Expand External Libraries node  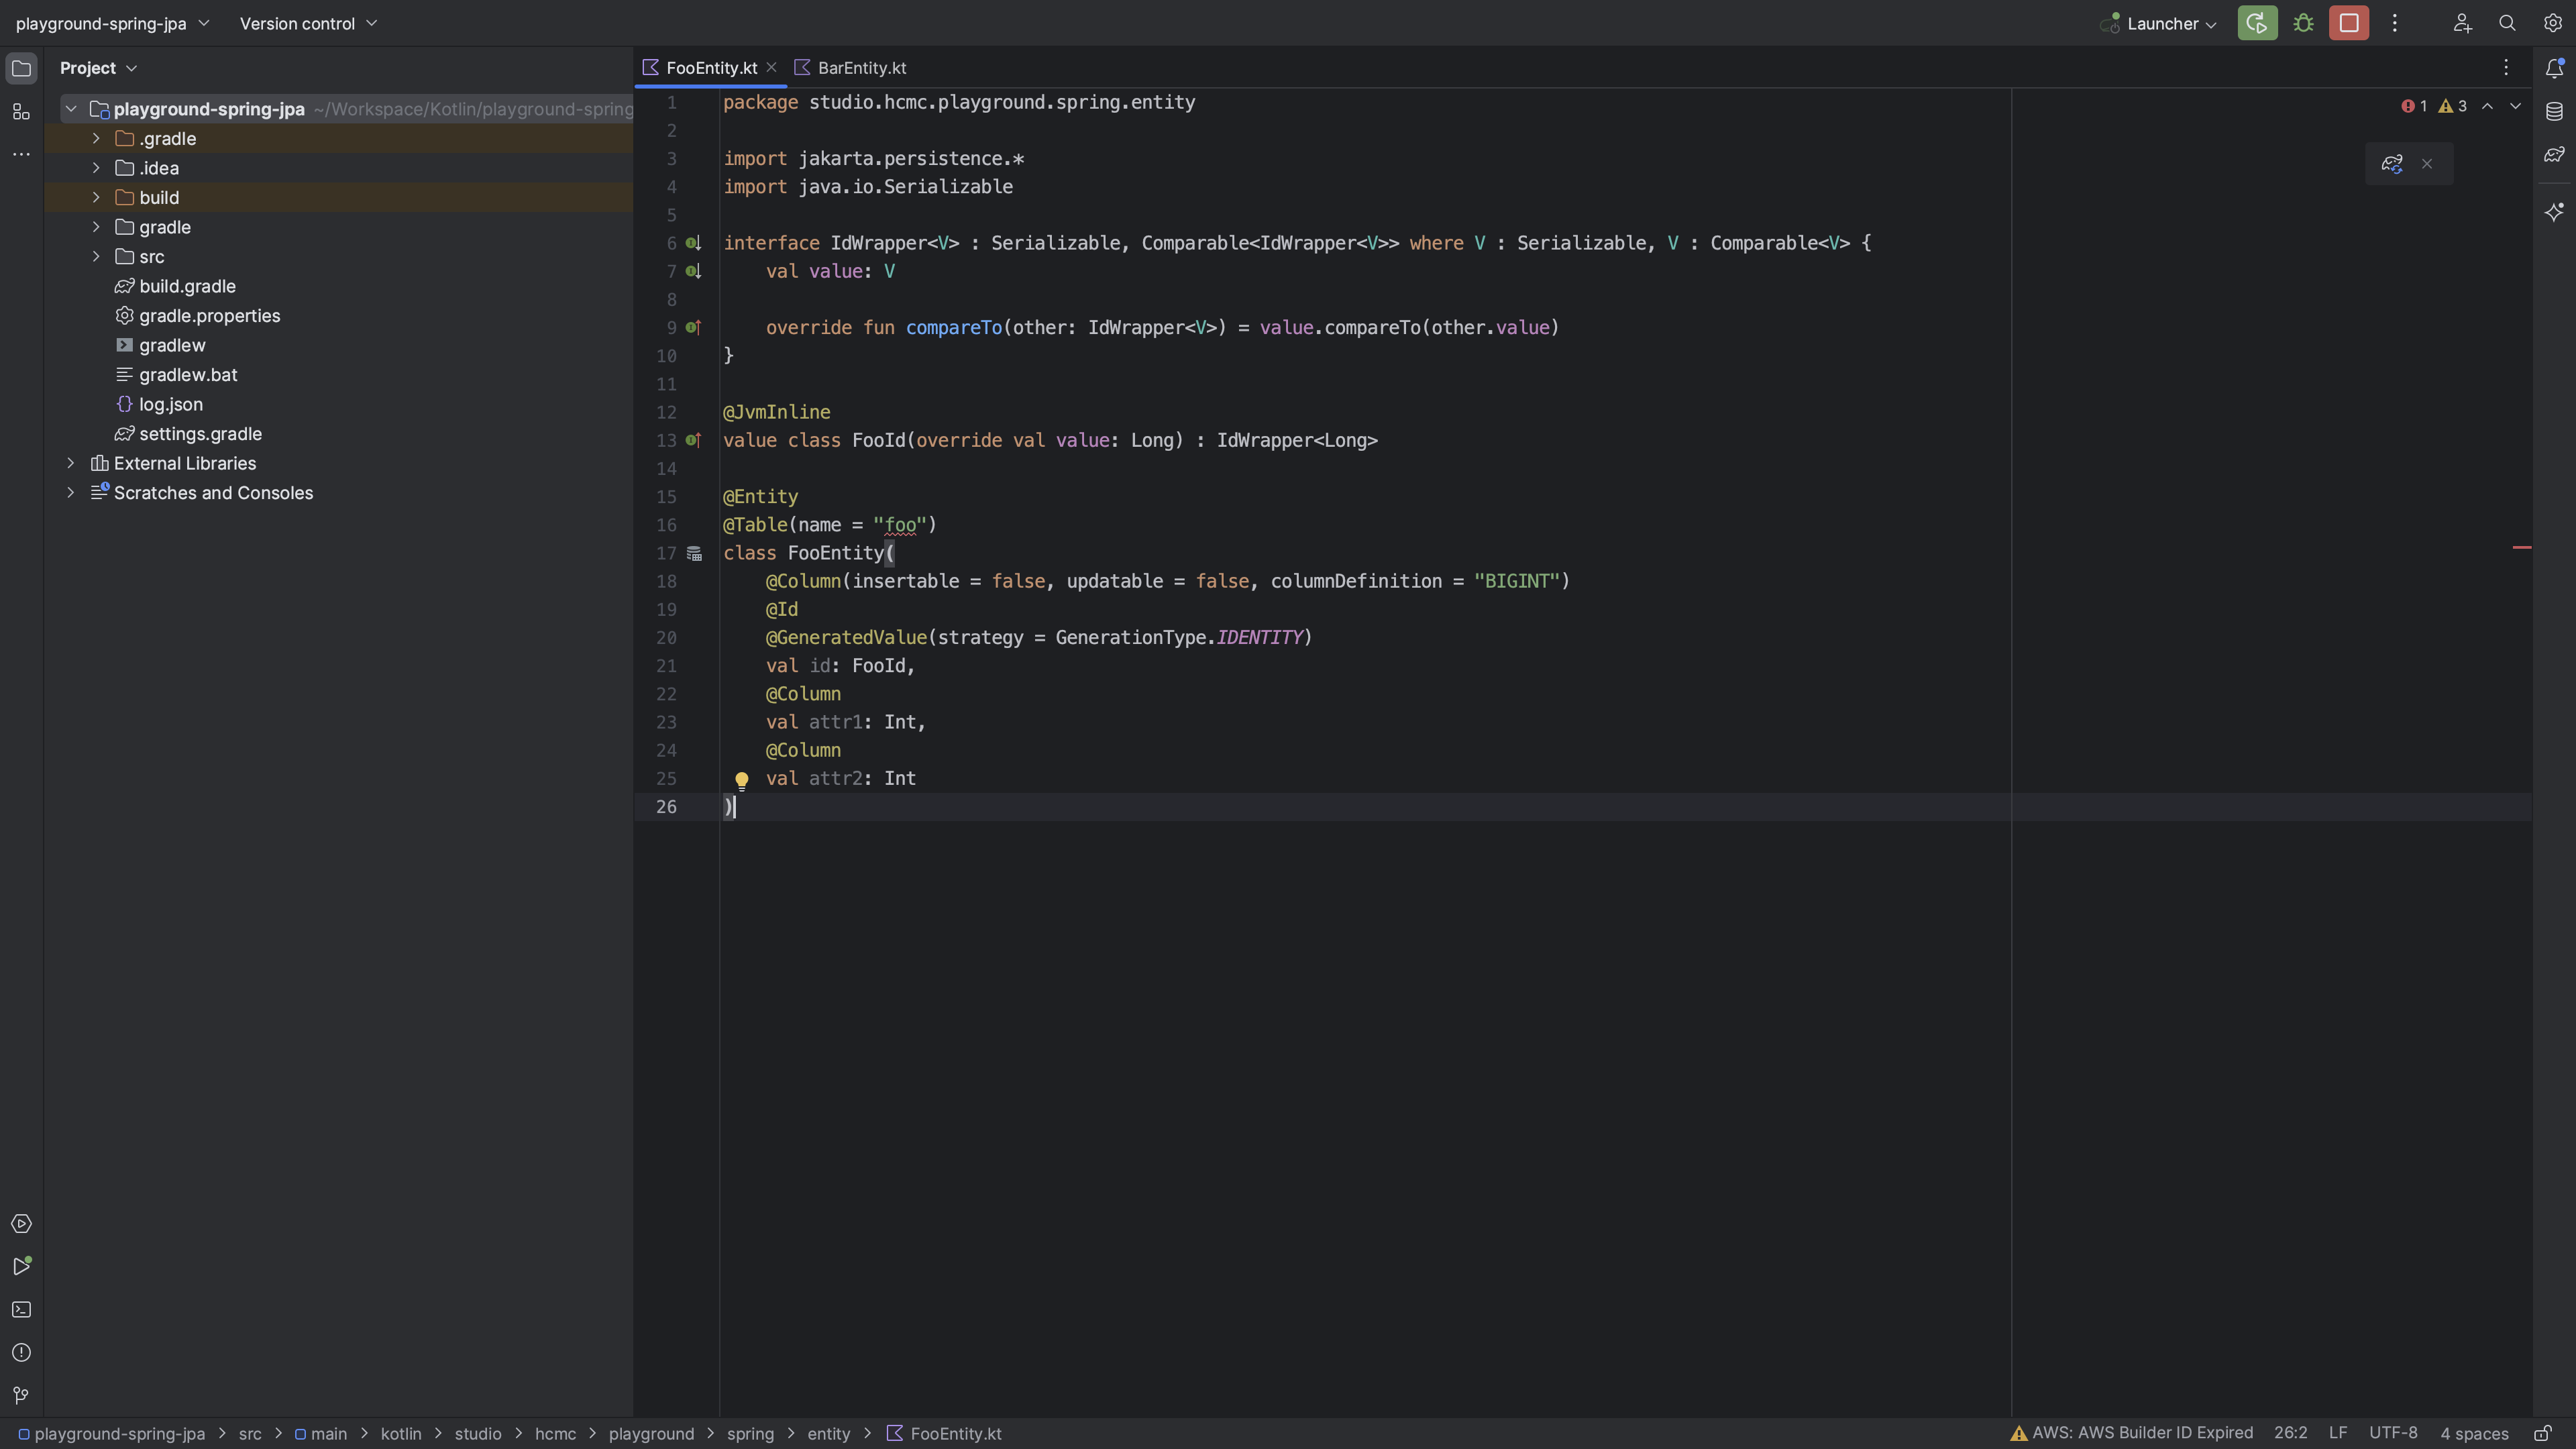[71, 463]
